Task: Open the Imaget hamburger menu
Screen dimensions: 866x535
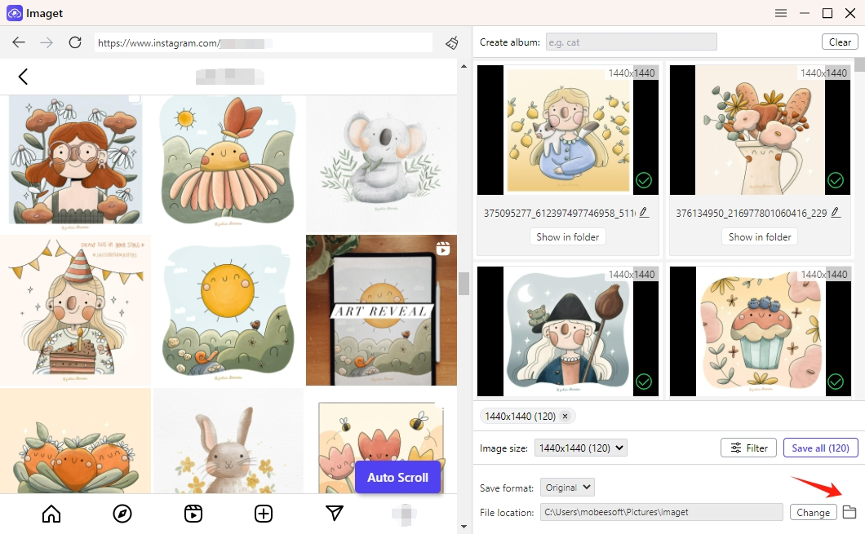Action: click(780, 13)
